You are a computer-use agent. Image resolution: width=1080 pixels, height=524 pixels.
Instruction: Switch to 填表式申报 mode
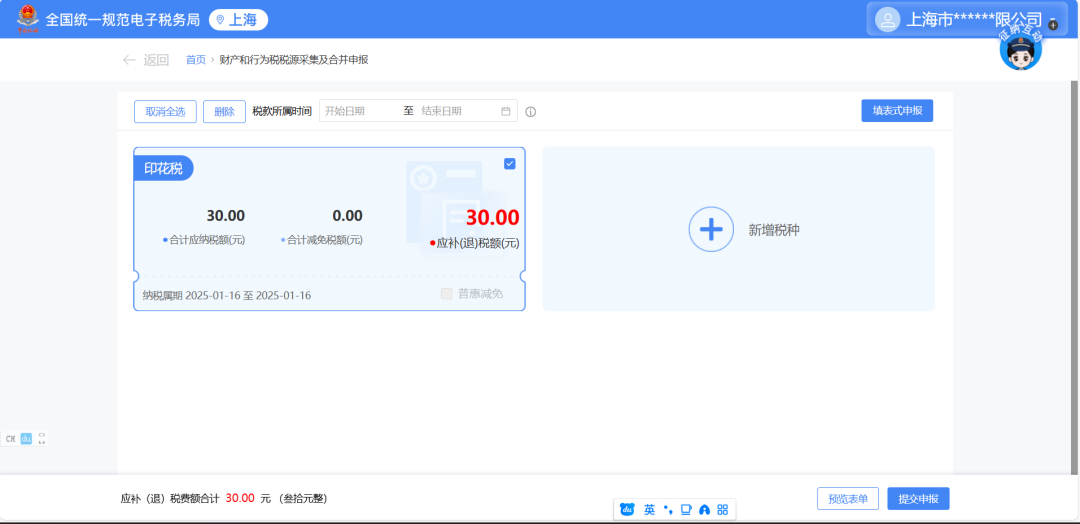pyautogui.click(x=896, y=111)
